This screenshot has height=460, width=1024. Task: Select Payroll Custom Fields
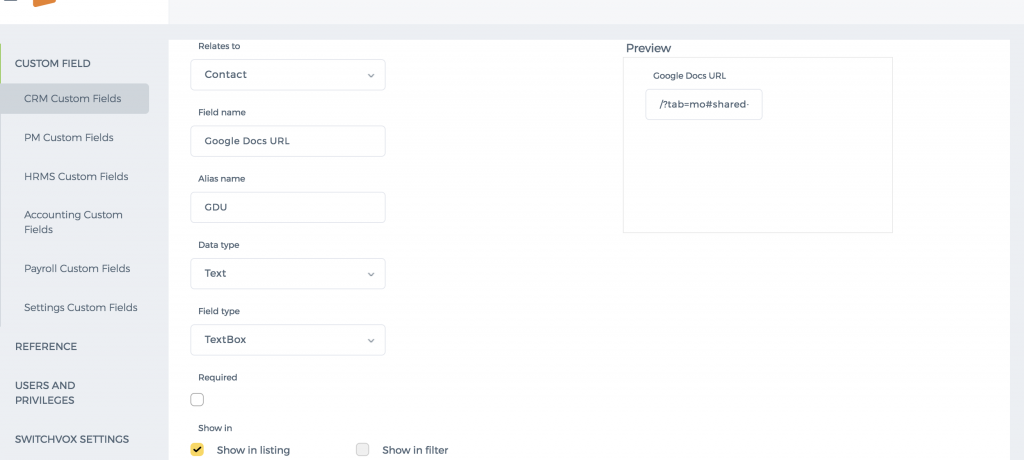click(77, 269)
